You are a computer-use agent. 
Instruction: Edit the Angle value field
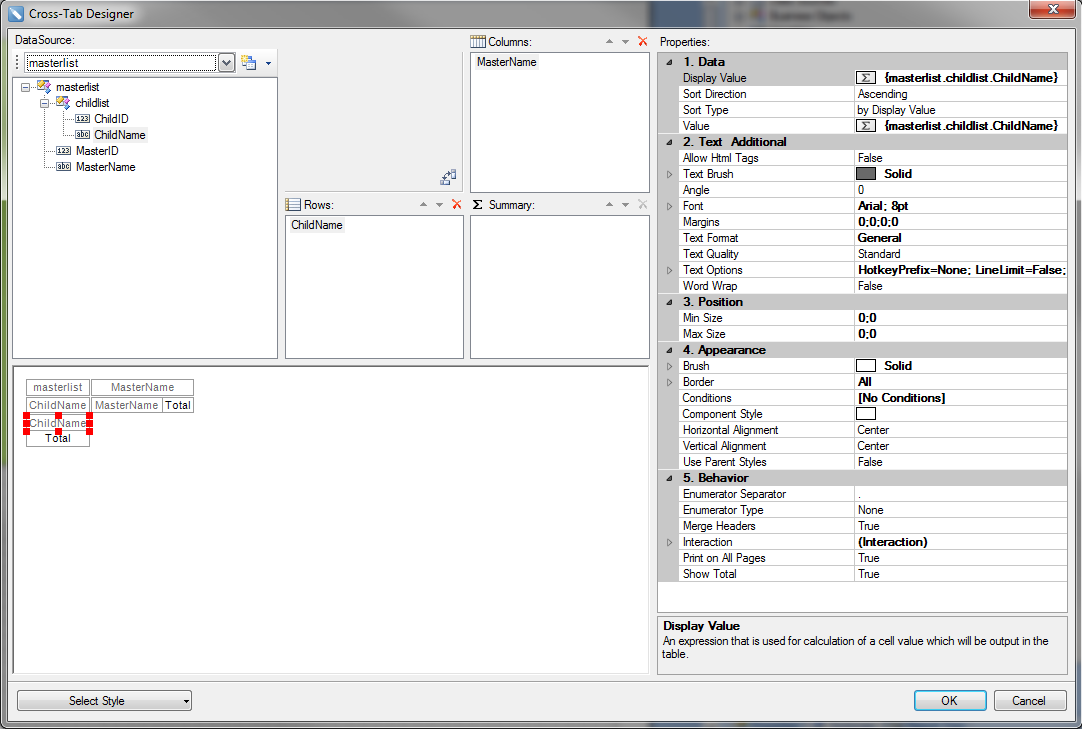click(961, 190)
